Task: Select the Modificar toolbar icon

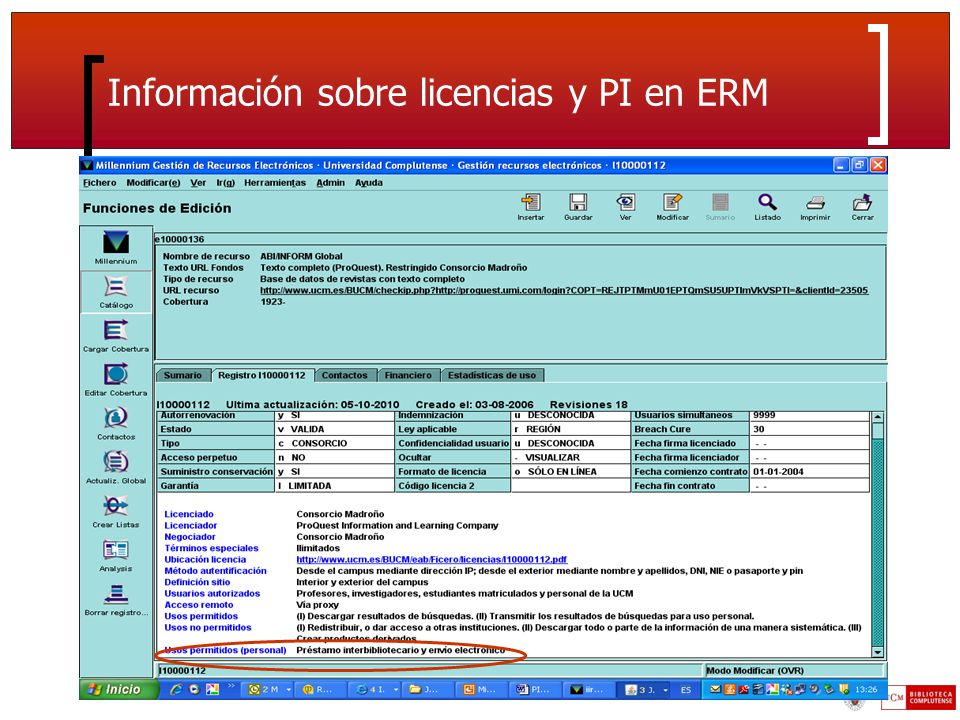Action: coord(672,207)
